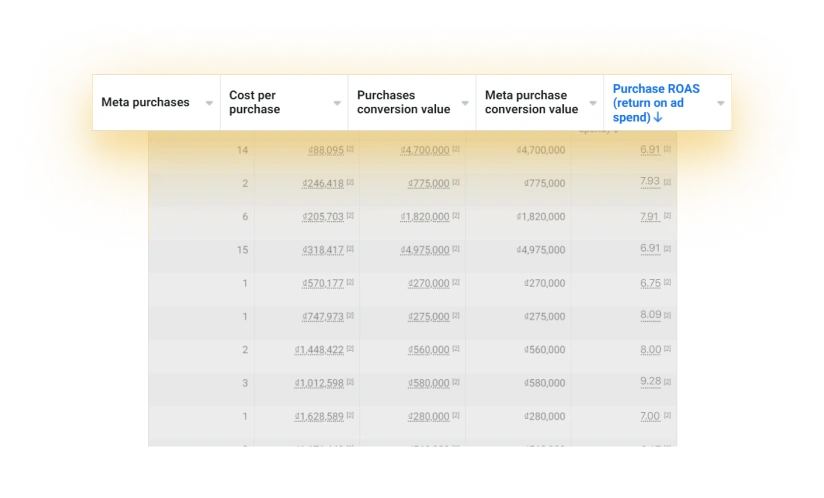This screenshot has height=498, width=824.
Task: Click footnote marker next to 7.93 ROAS
Action: [667, 182]
